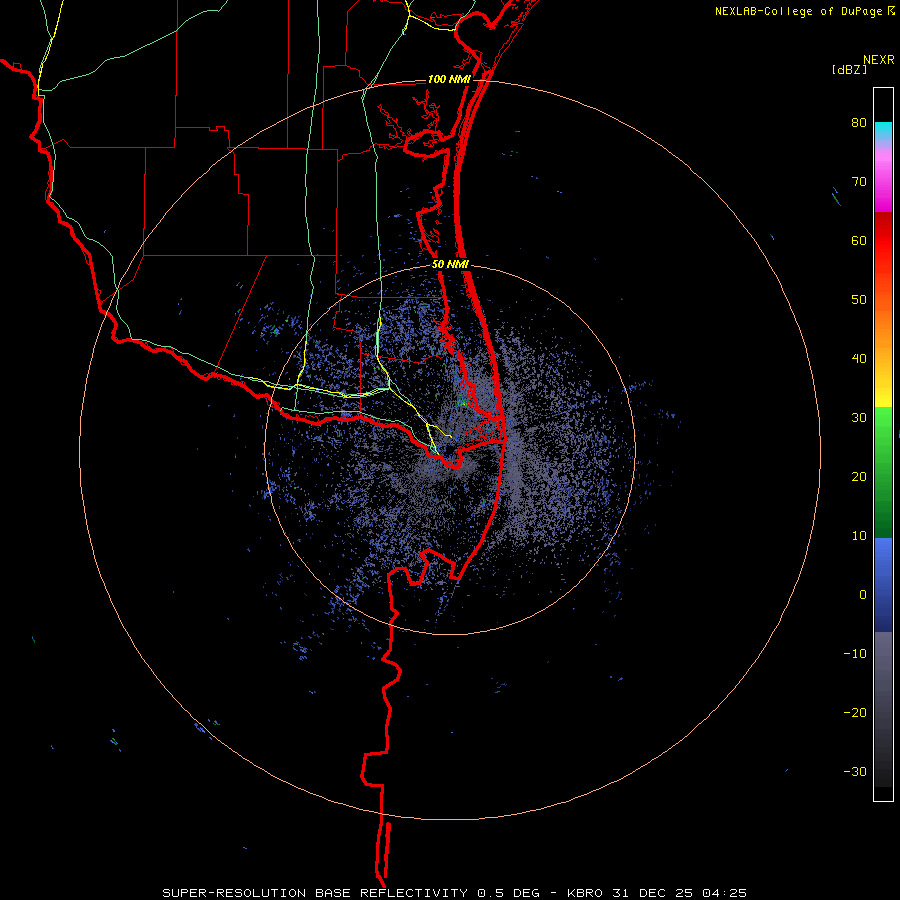Click the cyan top segment of color scale

coord(883,131)
